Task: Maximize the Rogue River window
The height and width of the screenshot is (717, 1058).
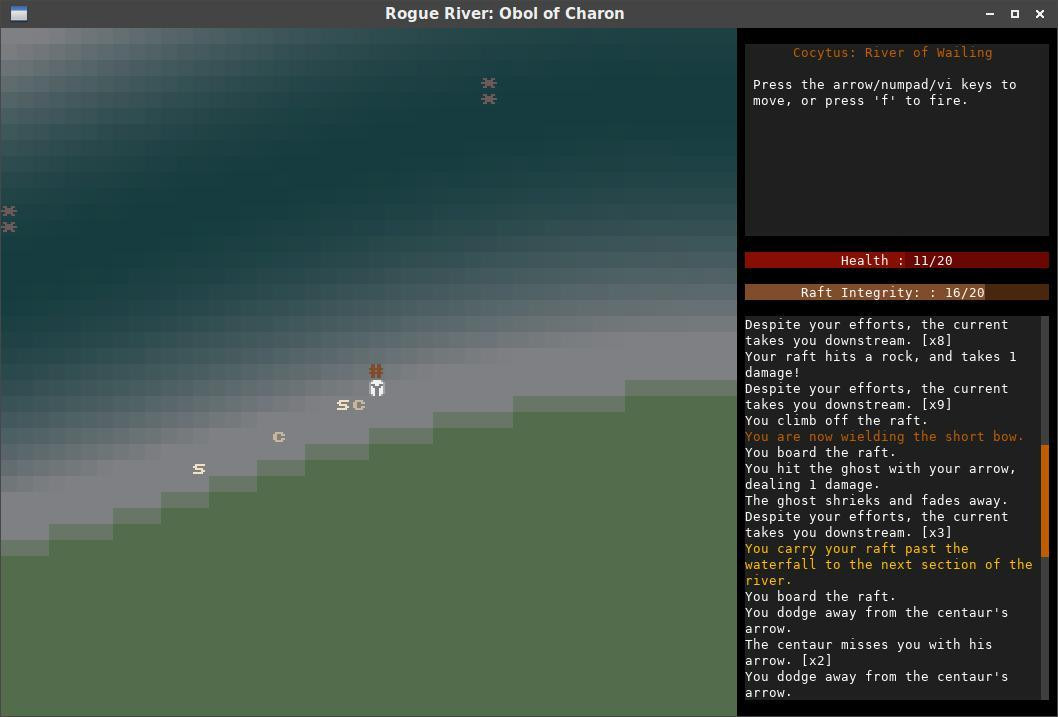Action: coord(1015,13)
